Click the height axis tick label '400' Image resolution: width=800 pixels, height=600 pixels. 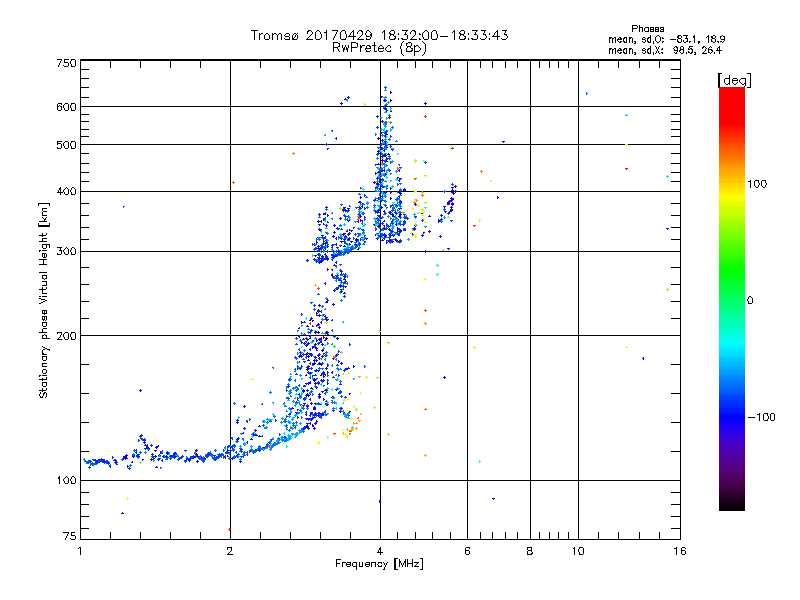66,192
